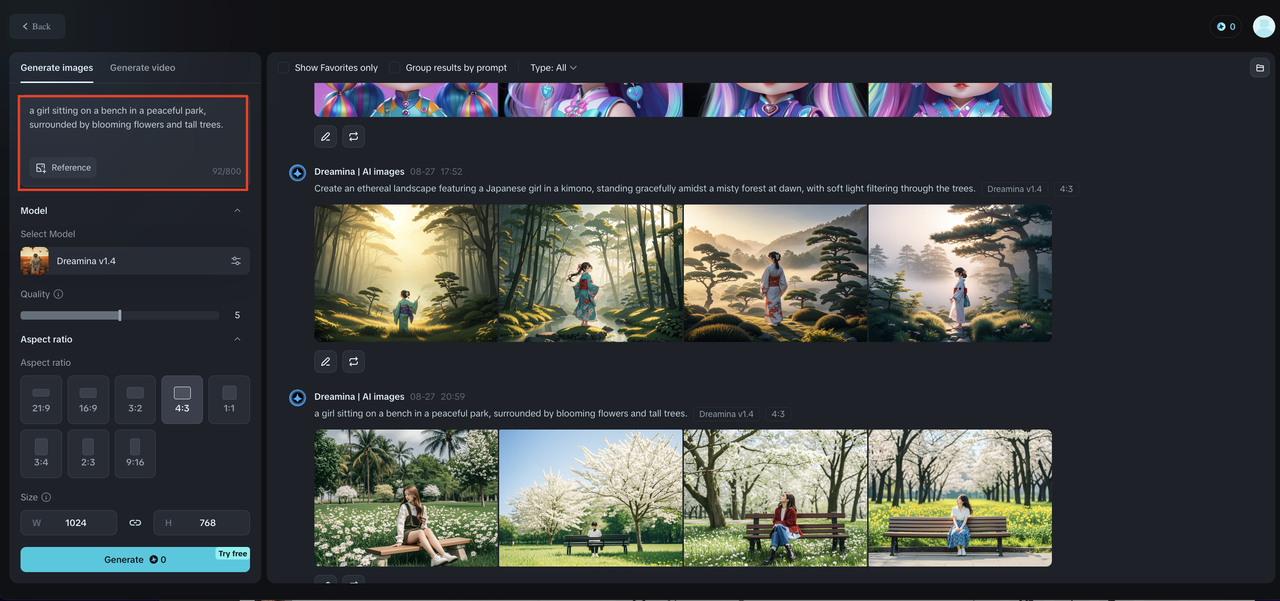Select the 9:16 aspect ratio
This screenshot has height=601, width=1280.
coord(135,454)
